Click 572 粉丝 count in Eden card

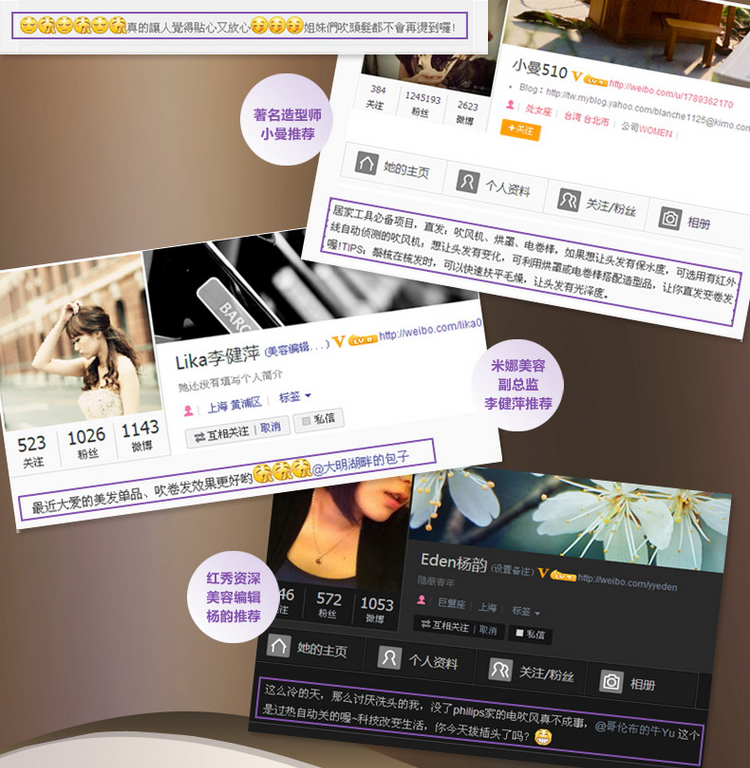[x=328, y=605]
